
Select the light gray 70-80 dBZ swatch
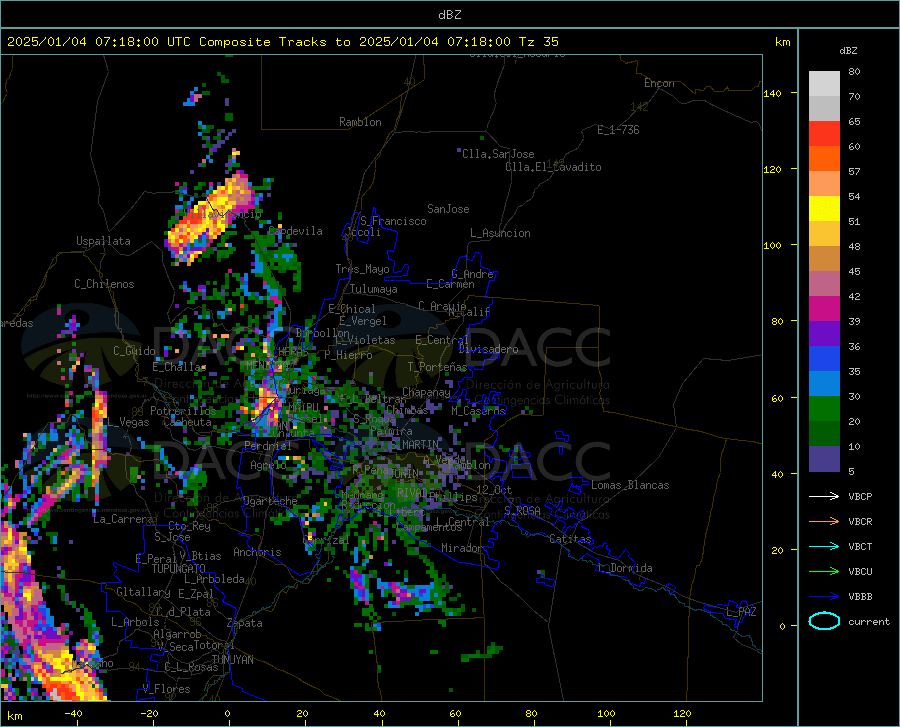824,84
